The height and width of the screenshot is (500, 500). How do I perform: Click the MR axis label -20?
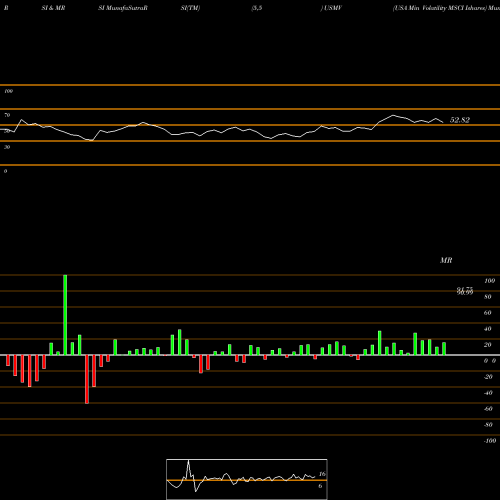tap(488, 377)
